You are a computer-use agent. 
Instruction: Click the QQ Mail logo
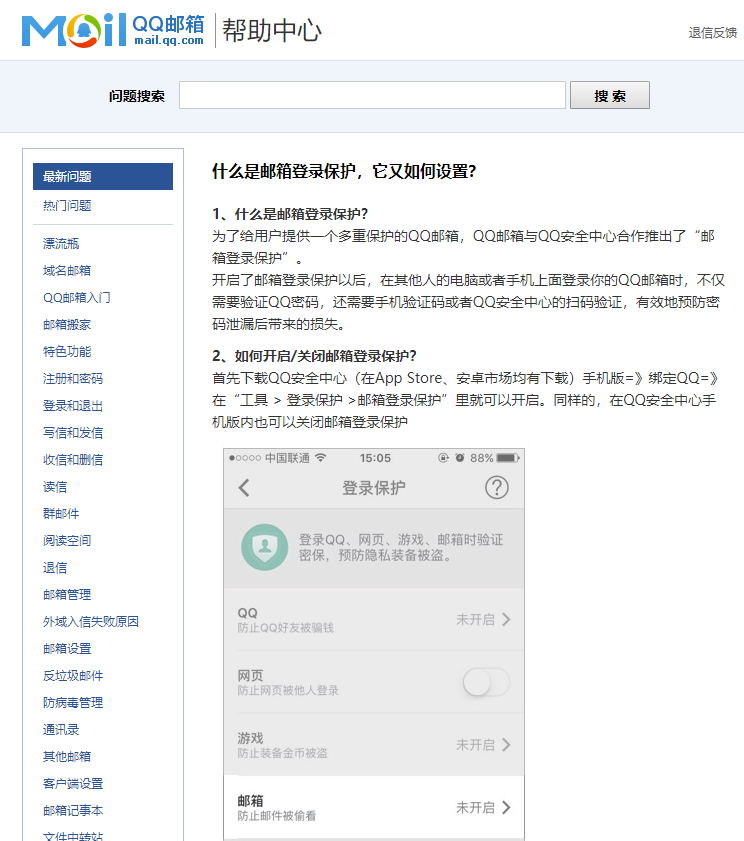pyautogui.click(x=113, y=30)
